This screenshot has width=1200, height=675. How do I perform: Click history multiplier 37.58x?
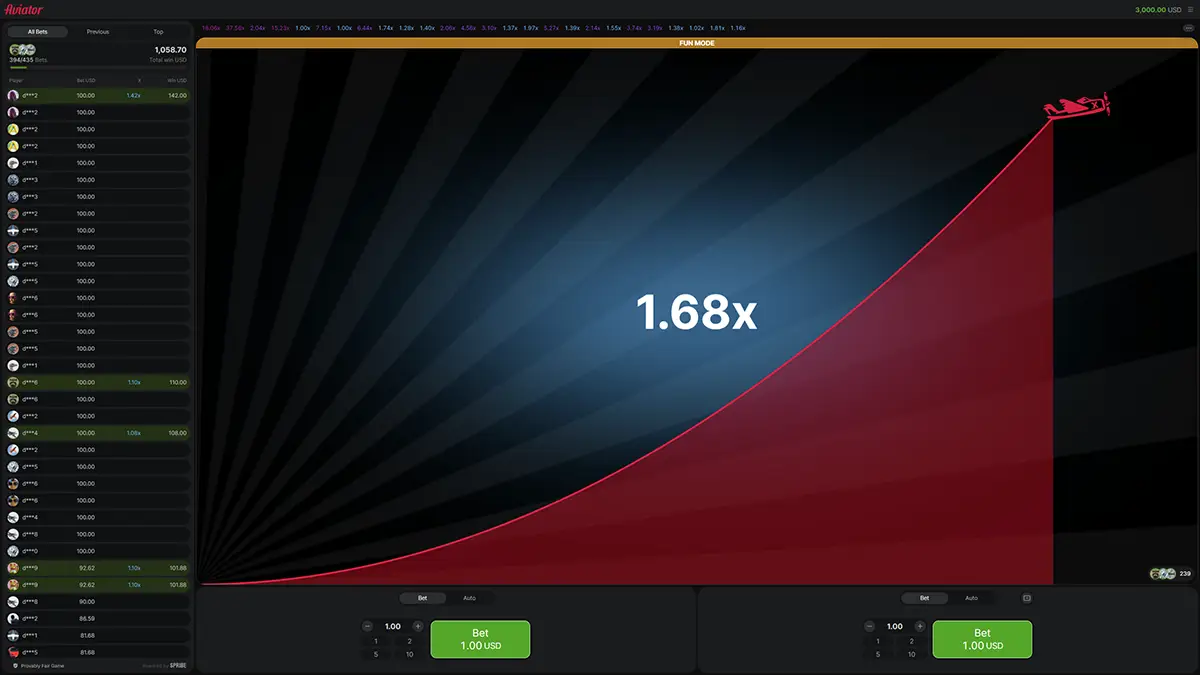click(235, 28)
